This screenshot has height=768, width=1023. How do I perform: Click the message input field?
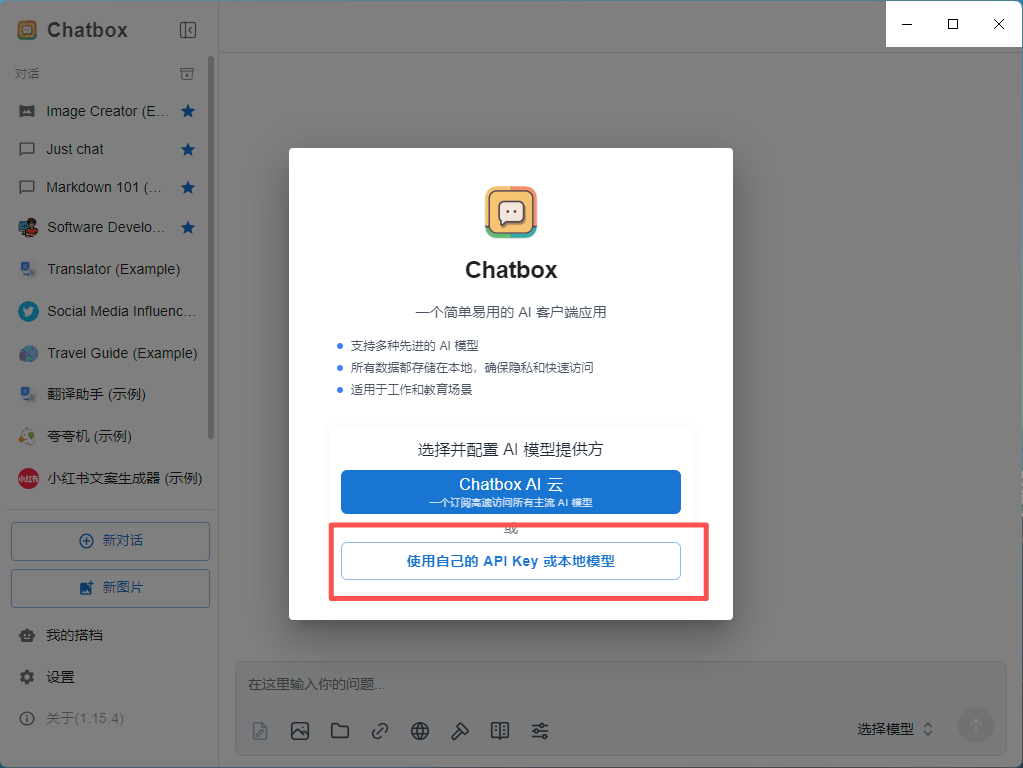click(x=500, y=684)
